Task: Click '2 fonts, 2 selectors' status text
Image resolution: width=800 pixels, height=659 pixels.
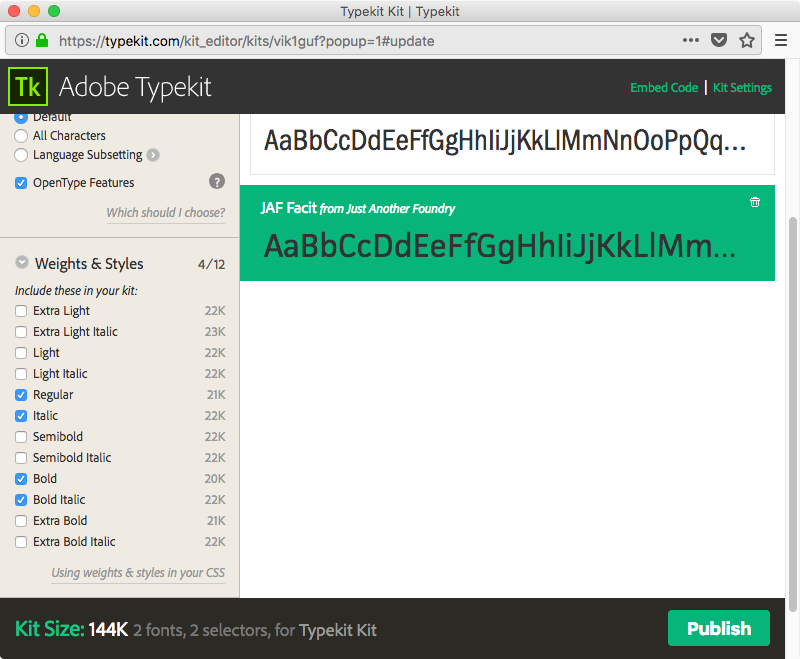Action: [202, 630]
